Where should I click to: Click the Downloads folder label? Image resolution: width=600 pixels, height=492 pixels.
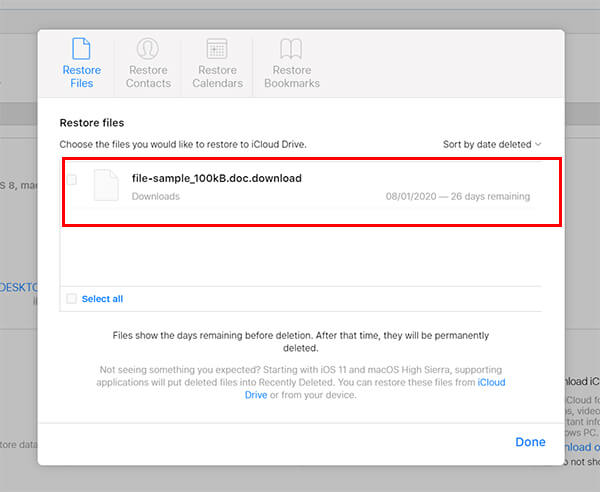click(156, 196)
